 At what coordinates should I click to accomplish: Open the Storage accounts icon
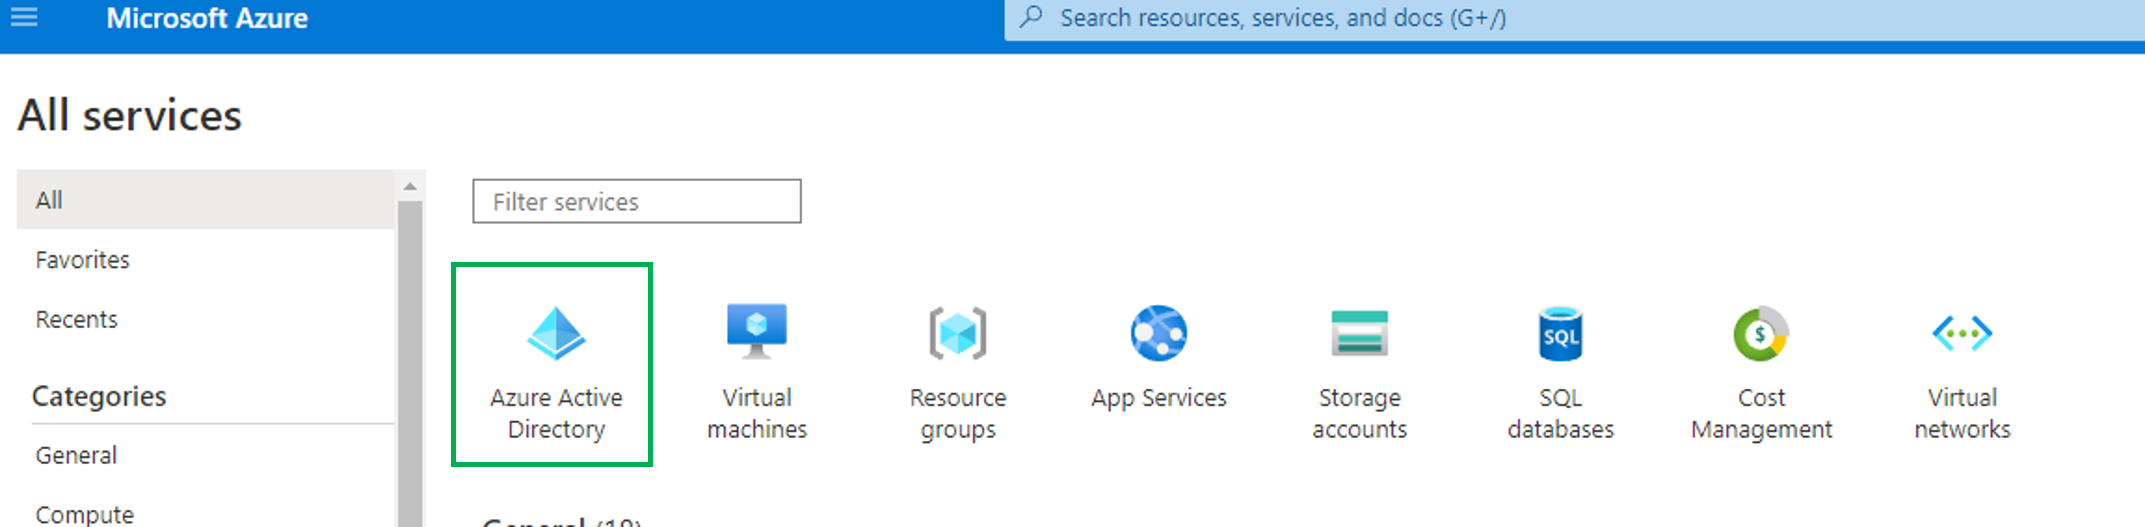(1360, 333)
